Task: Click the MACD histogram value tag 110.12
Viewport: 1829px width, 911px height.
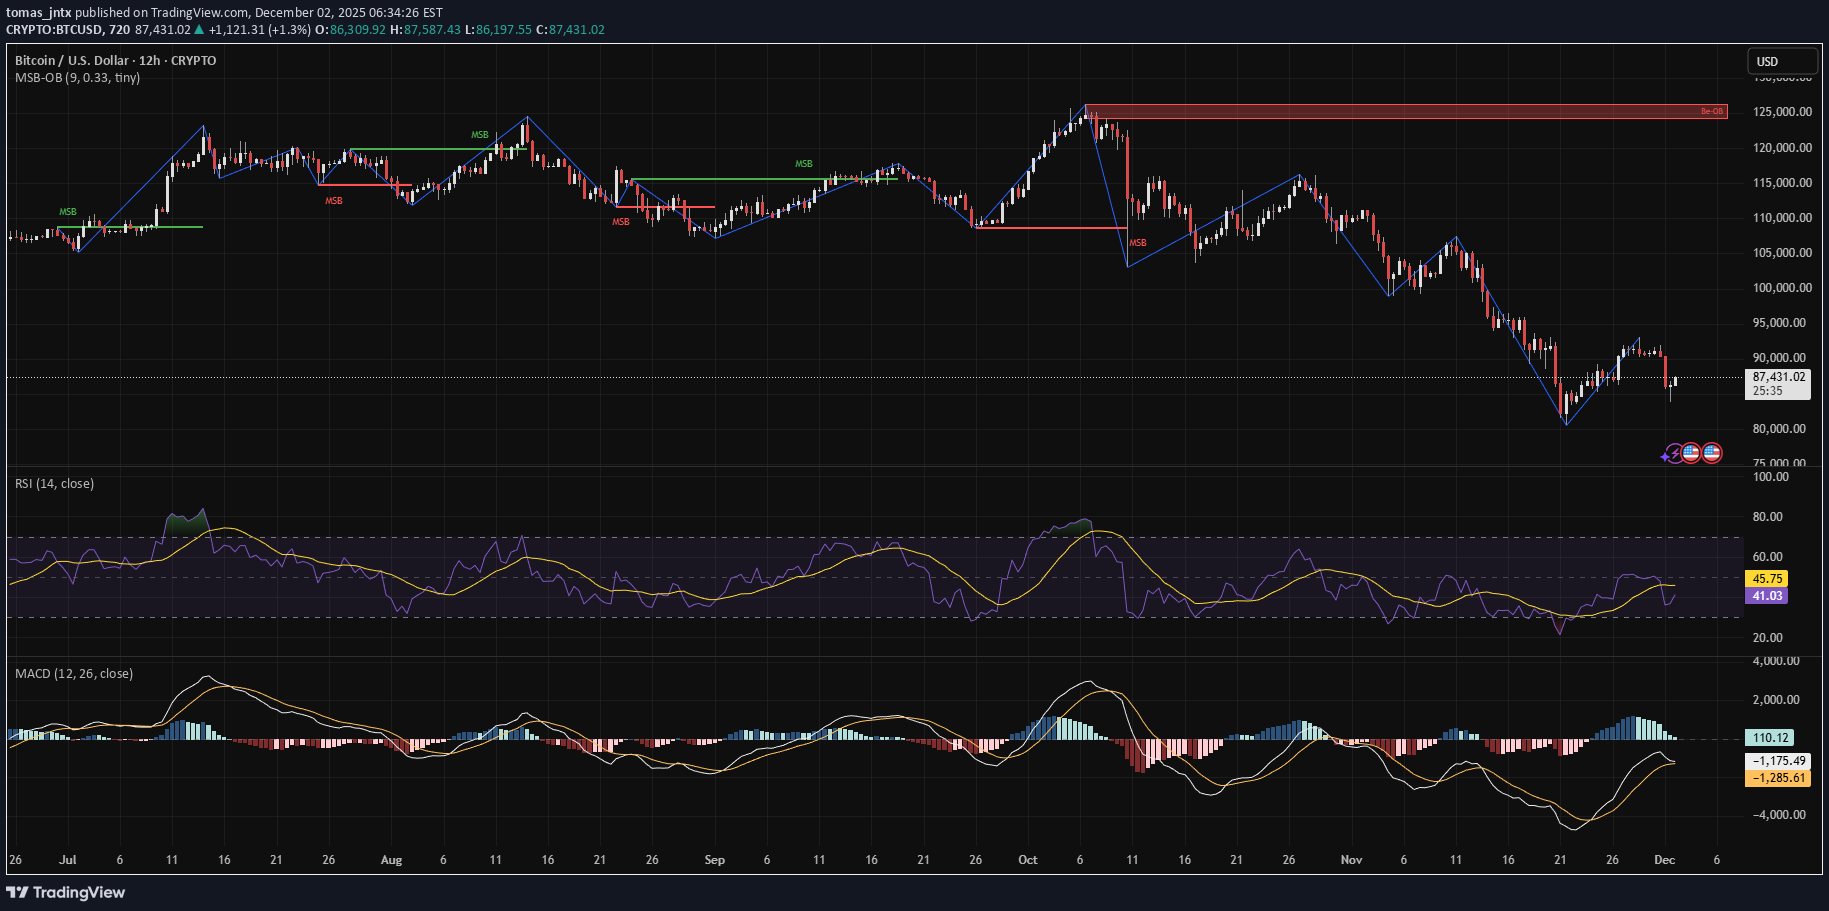Action: point(1770,738)
